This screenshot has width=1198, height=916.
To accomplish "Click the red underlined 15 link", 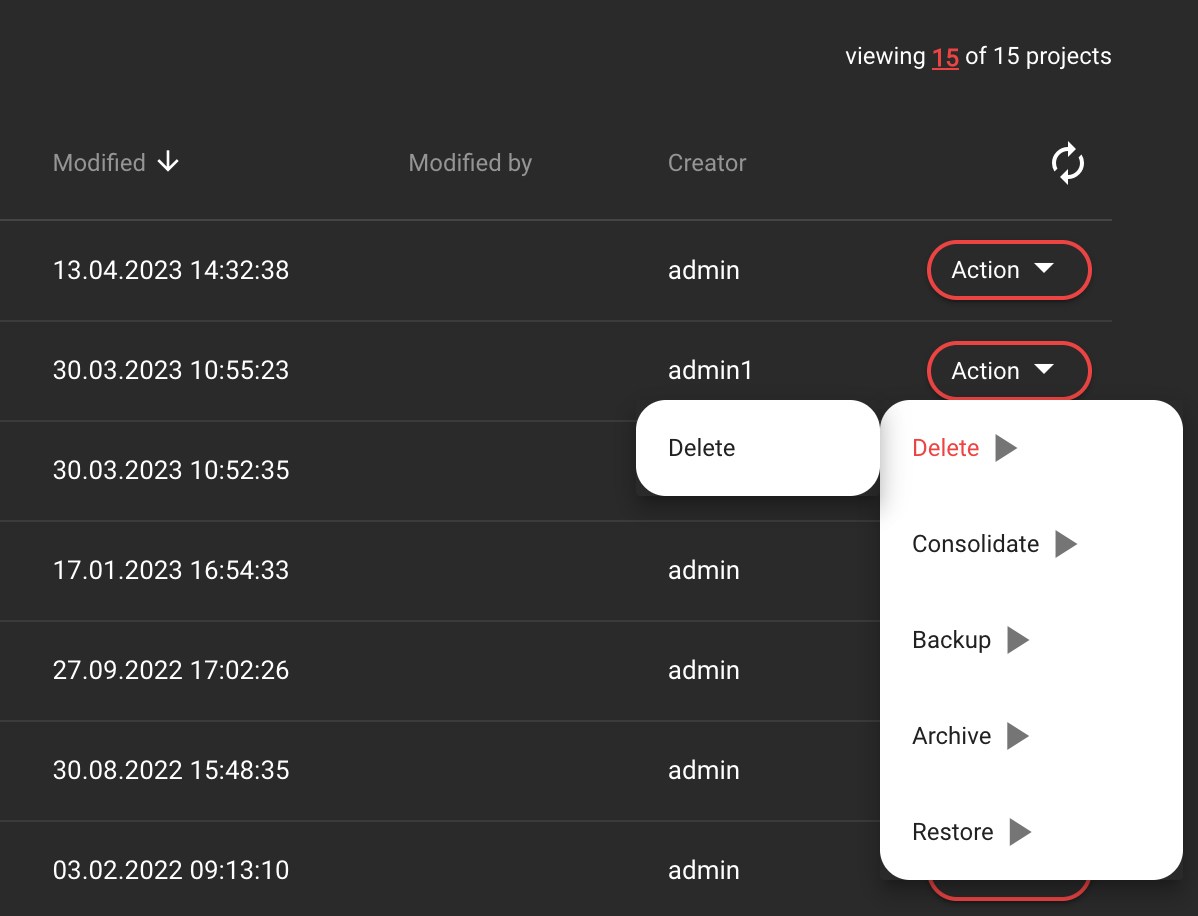I will click(945, 57).
